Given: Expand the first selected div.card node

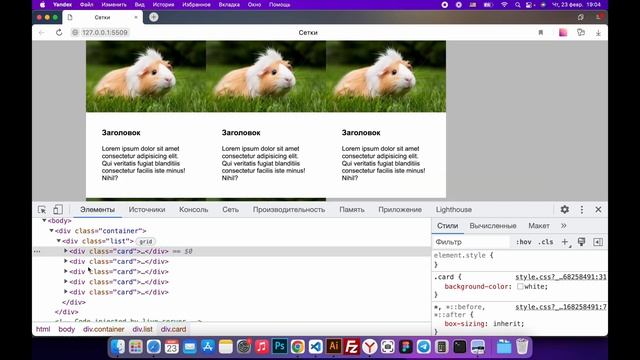Looking at the screenshot, I should [66, 251].
